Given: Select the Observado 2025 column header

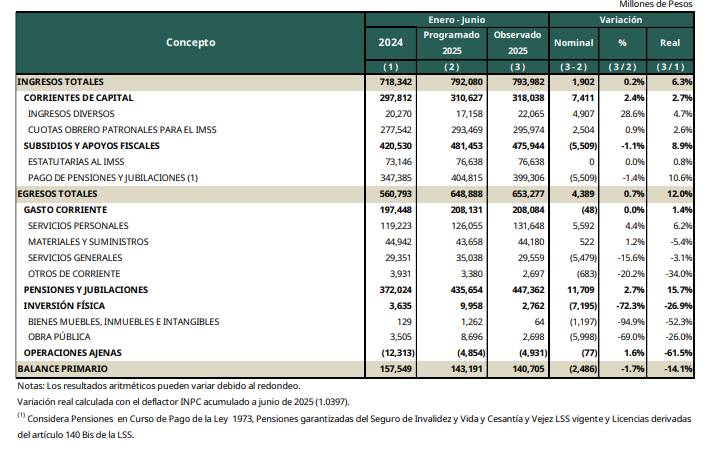Looking at the screenshot, I should tap(517, 42).
